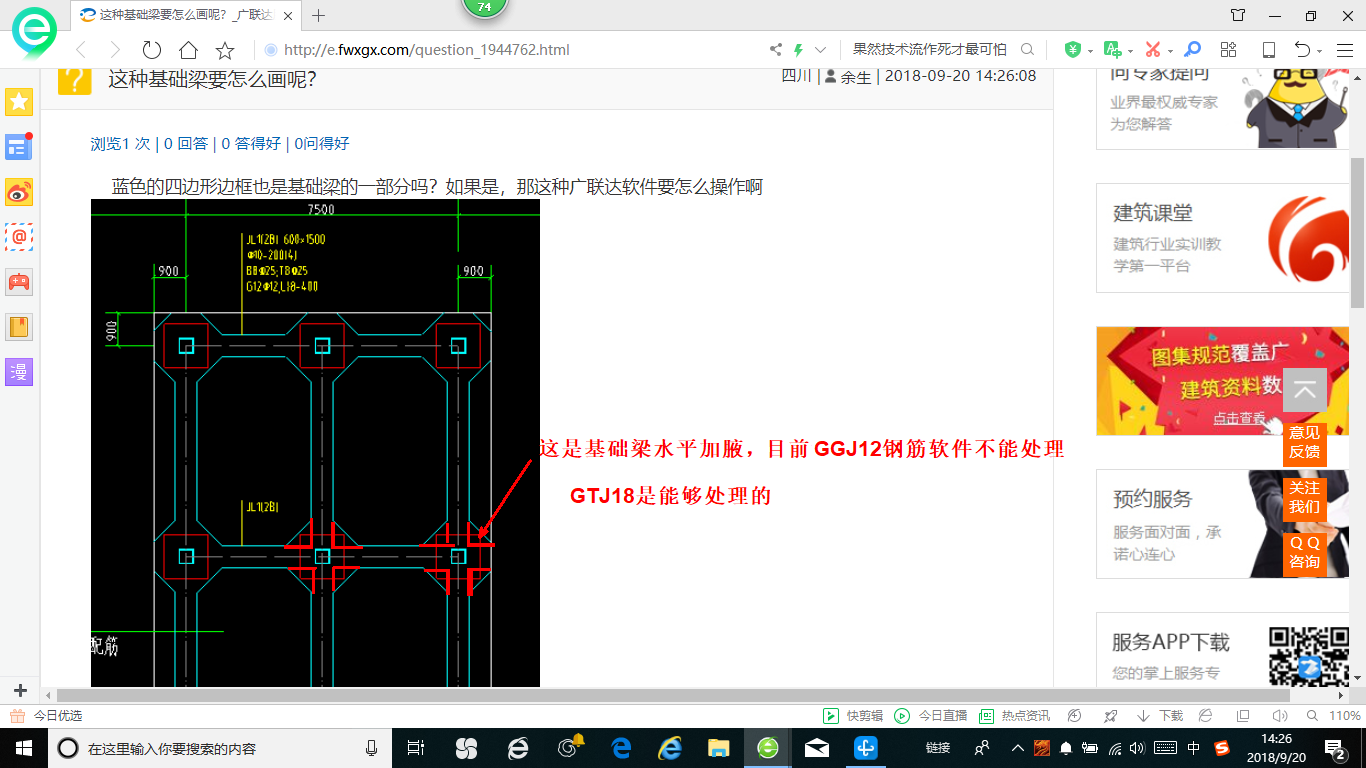Open the green translate tool icon
Image resolution: width=1366 pixels, height=768 pixels.
1112,49
